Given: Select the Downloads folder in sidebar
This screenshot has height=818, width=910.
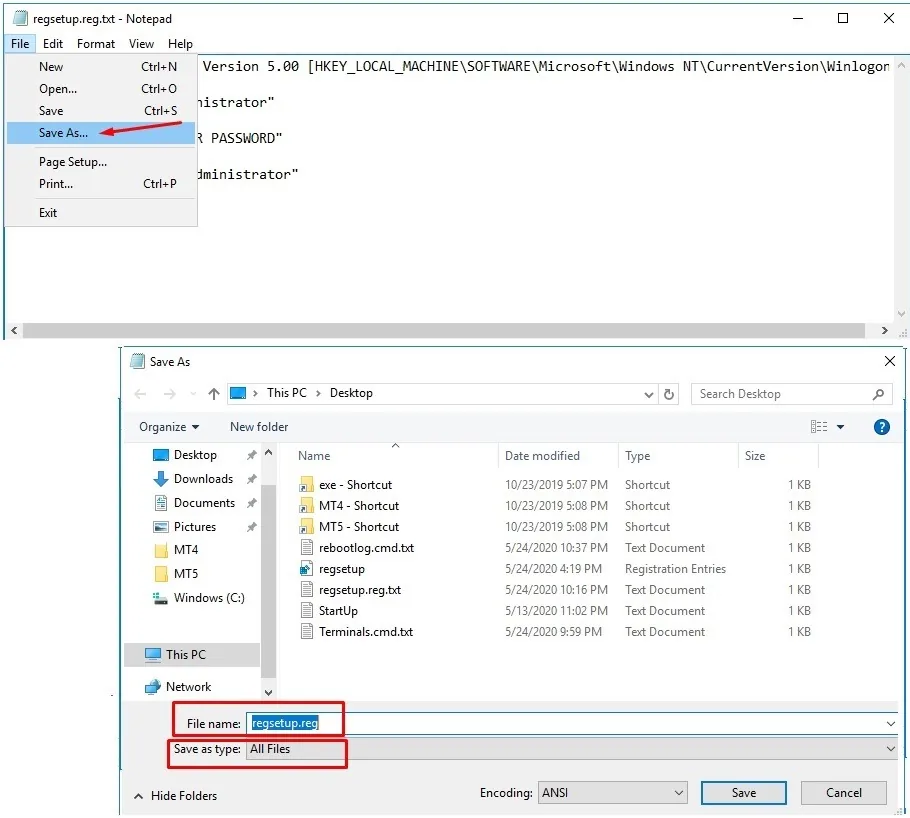Looking at the screenshot, I should (x=202, y=479).
